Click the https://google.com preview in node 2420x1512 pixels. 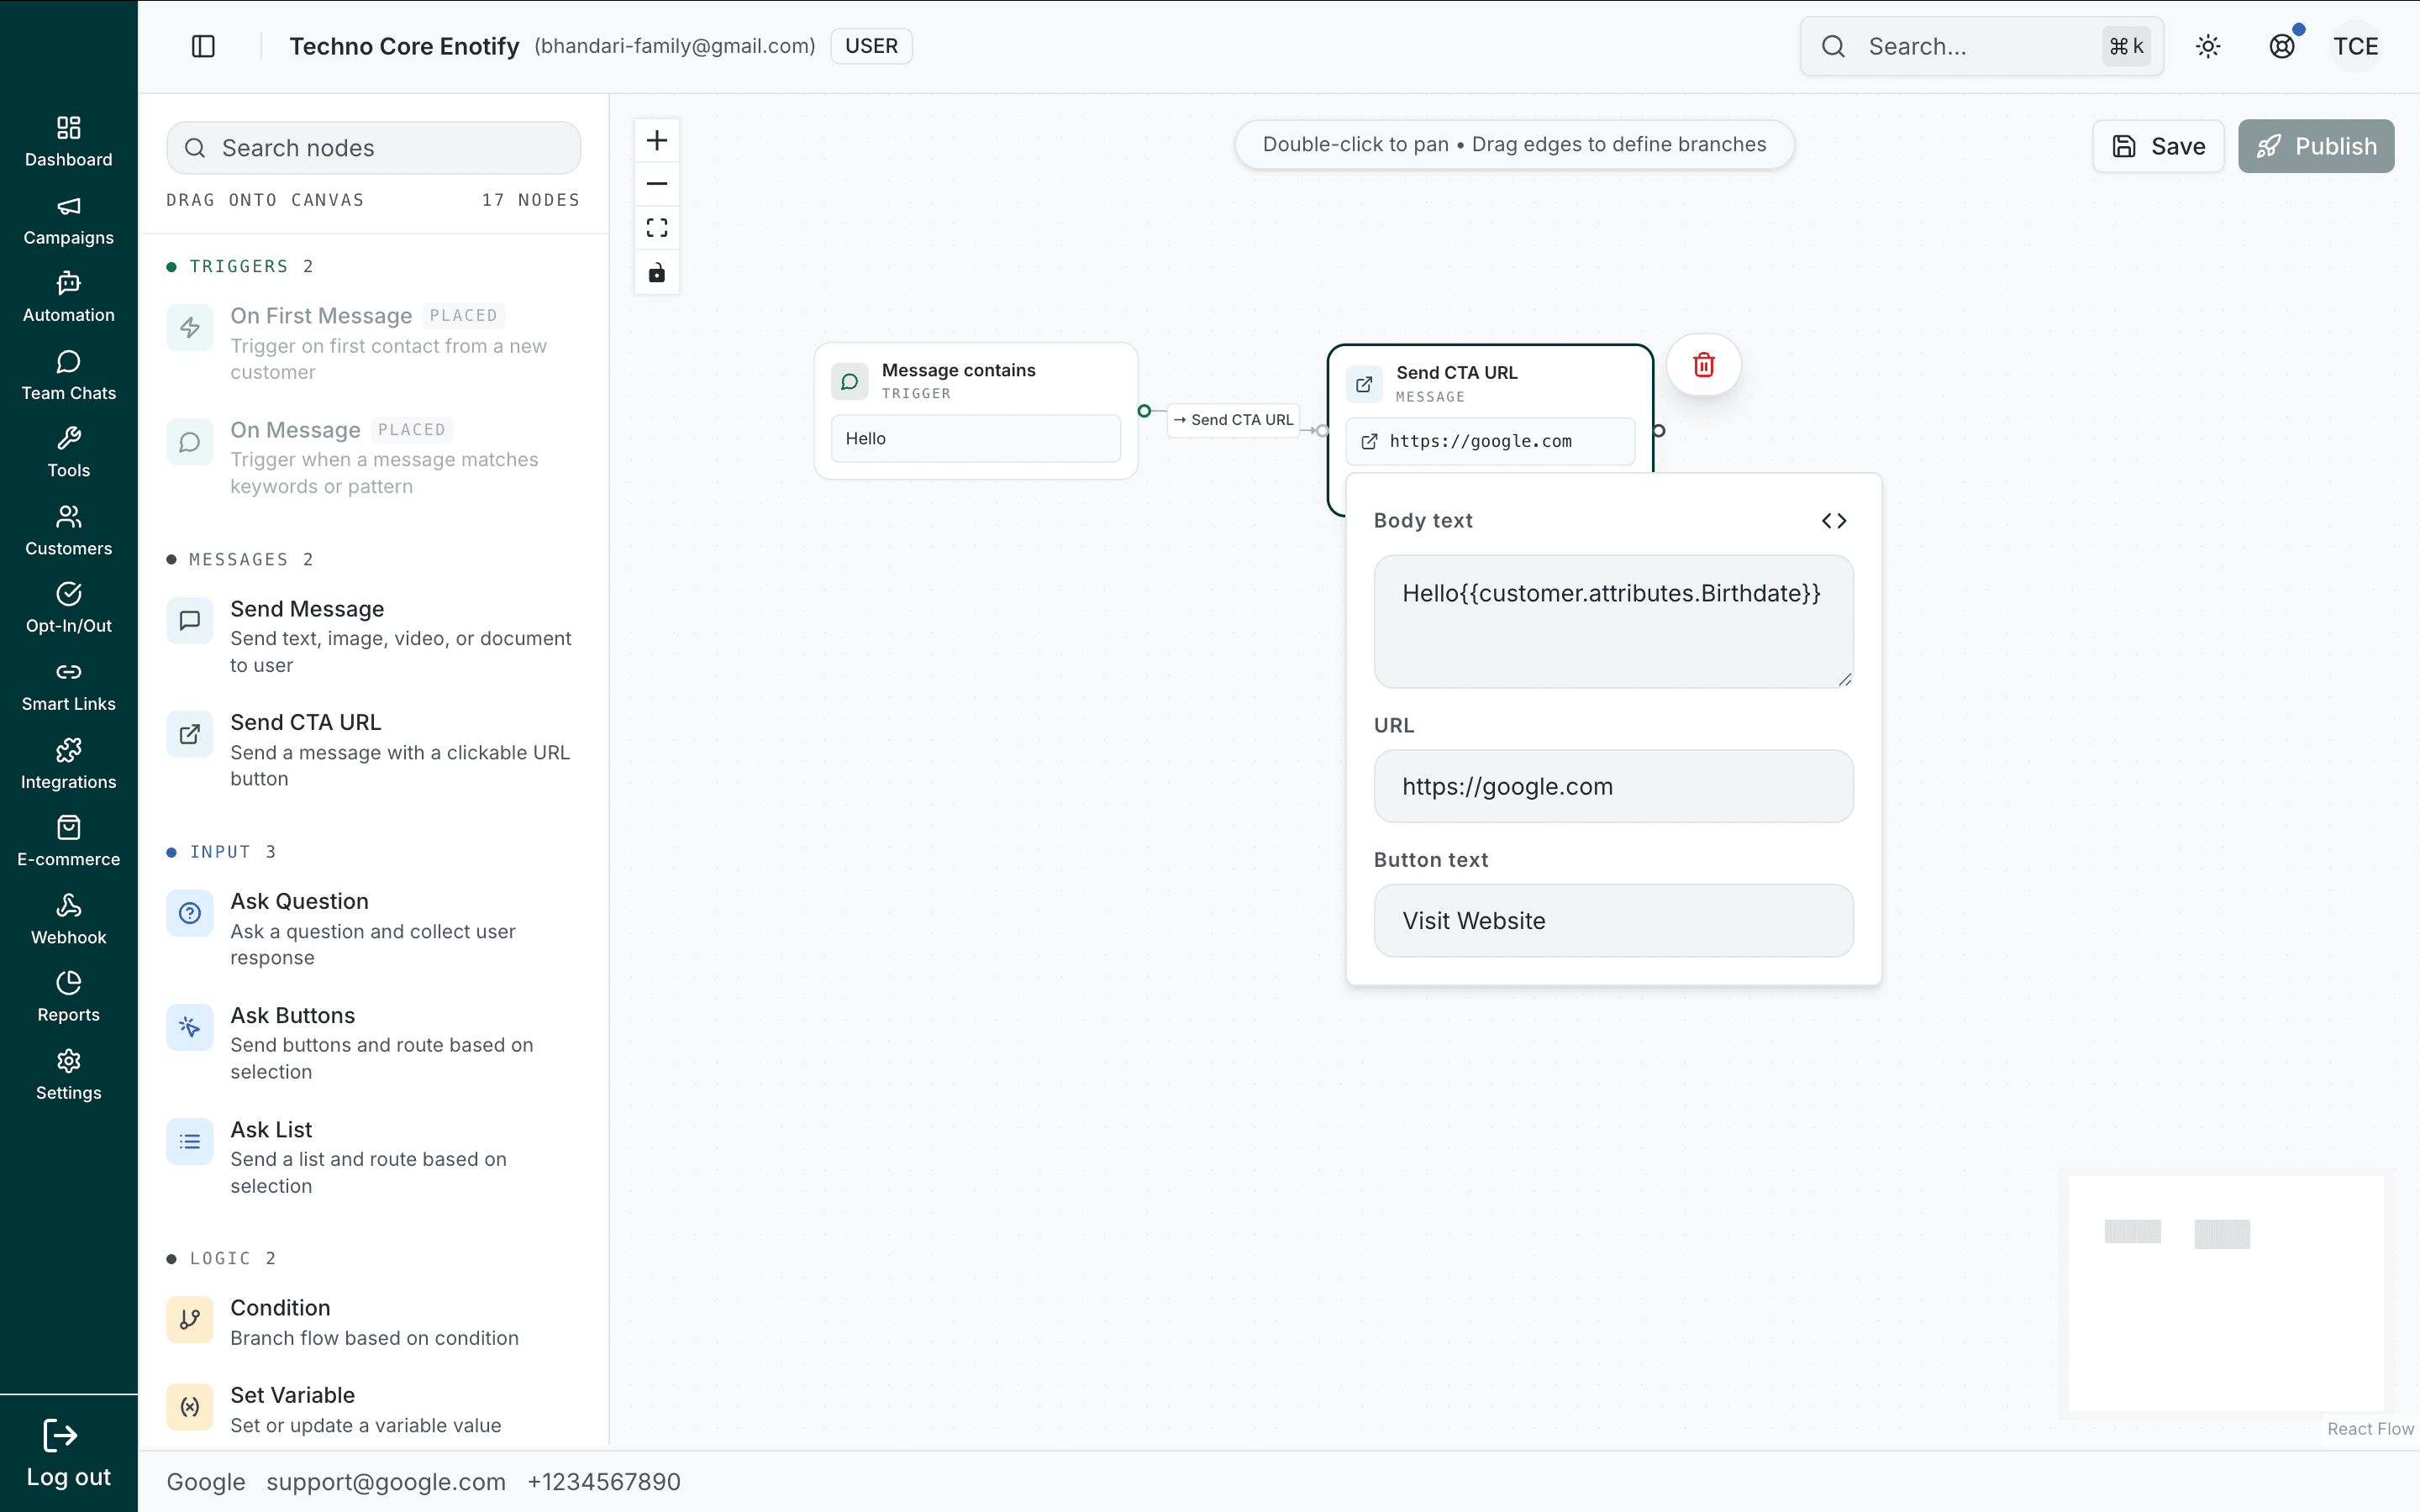1490,441
